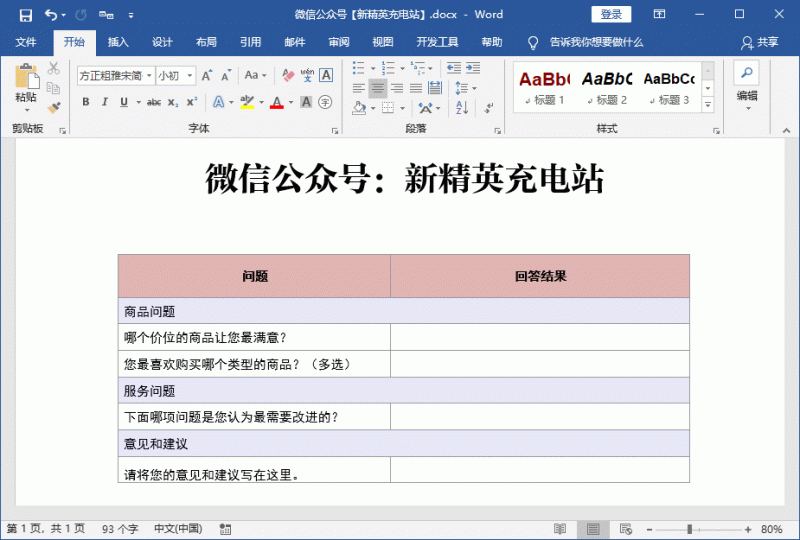Image resolution: width=800 pixels, height=540 pixels.
Task: Apply a bullet list
Action: click(359, 68)
